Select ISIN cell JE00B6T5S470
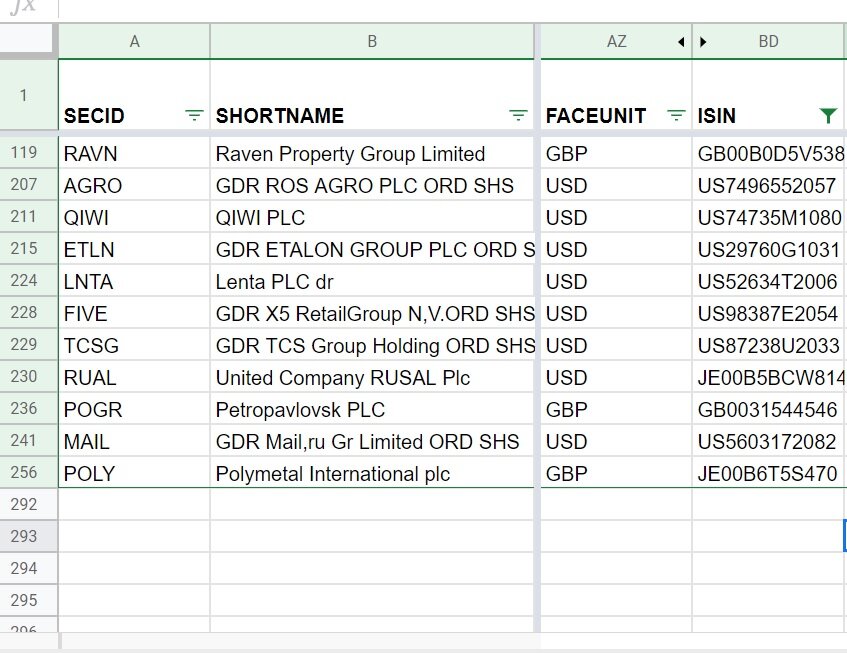 coord(768,473)
